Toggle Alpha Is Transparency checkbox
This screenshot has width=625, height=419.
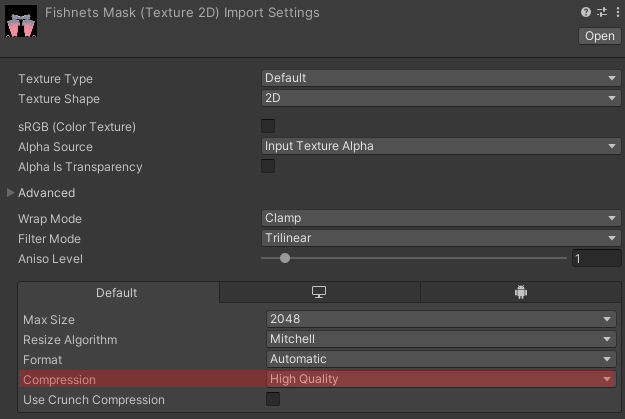point(268,166)
